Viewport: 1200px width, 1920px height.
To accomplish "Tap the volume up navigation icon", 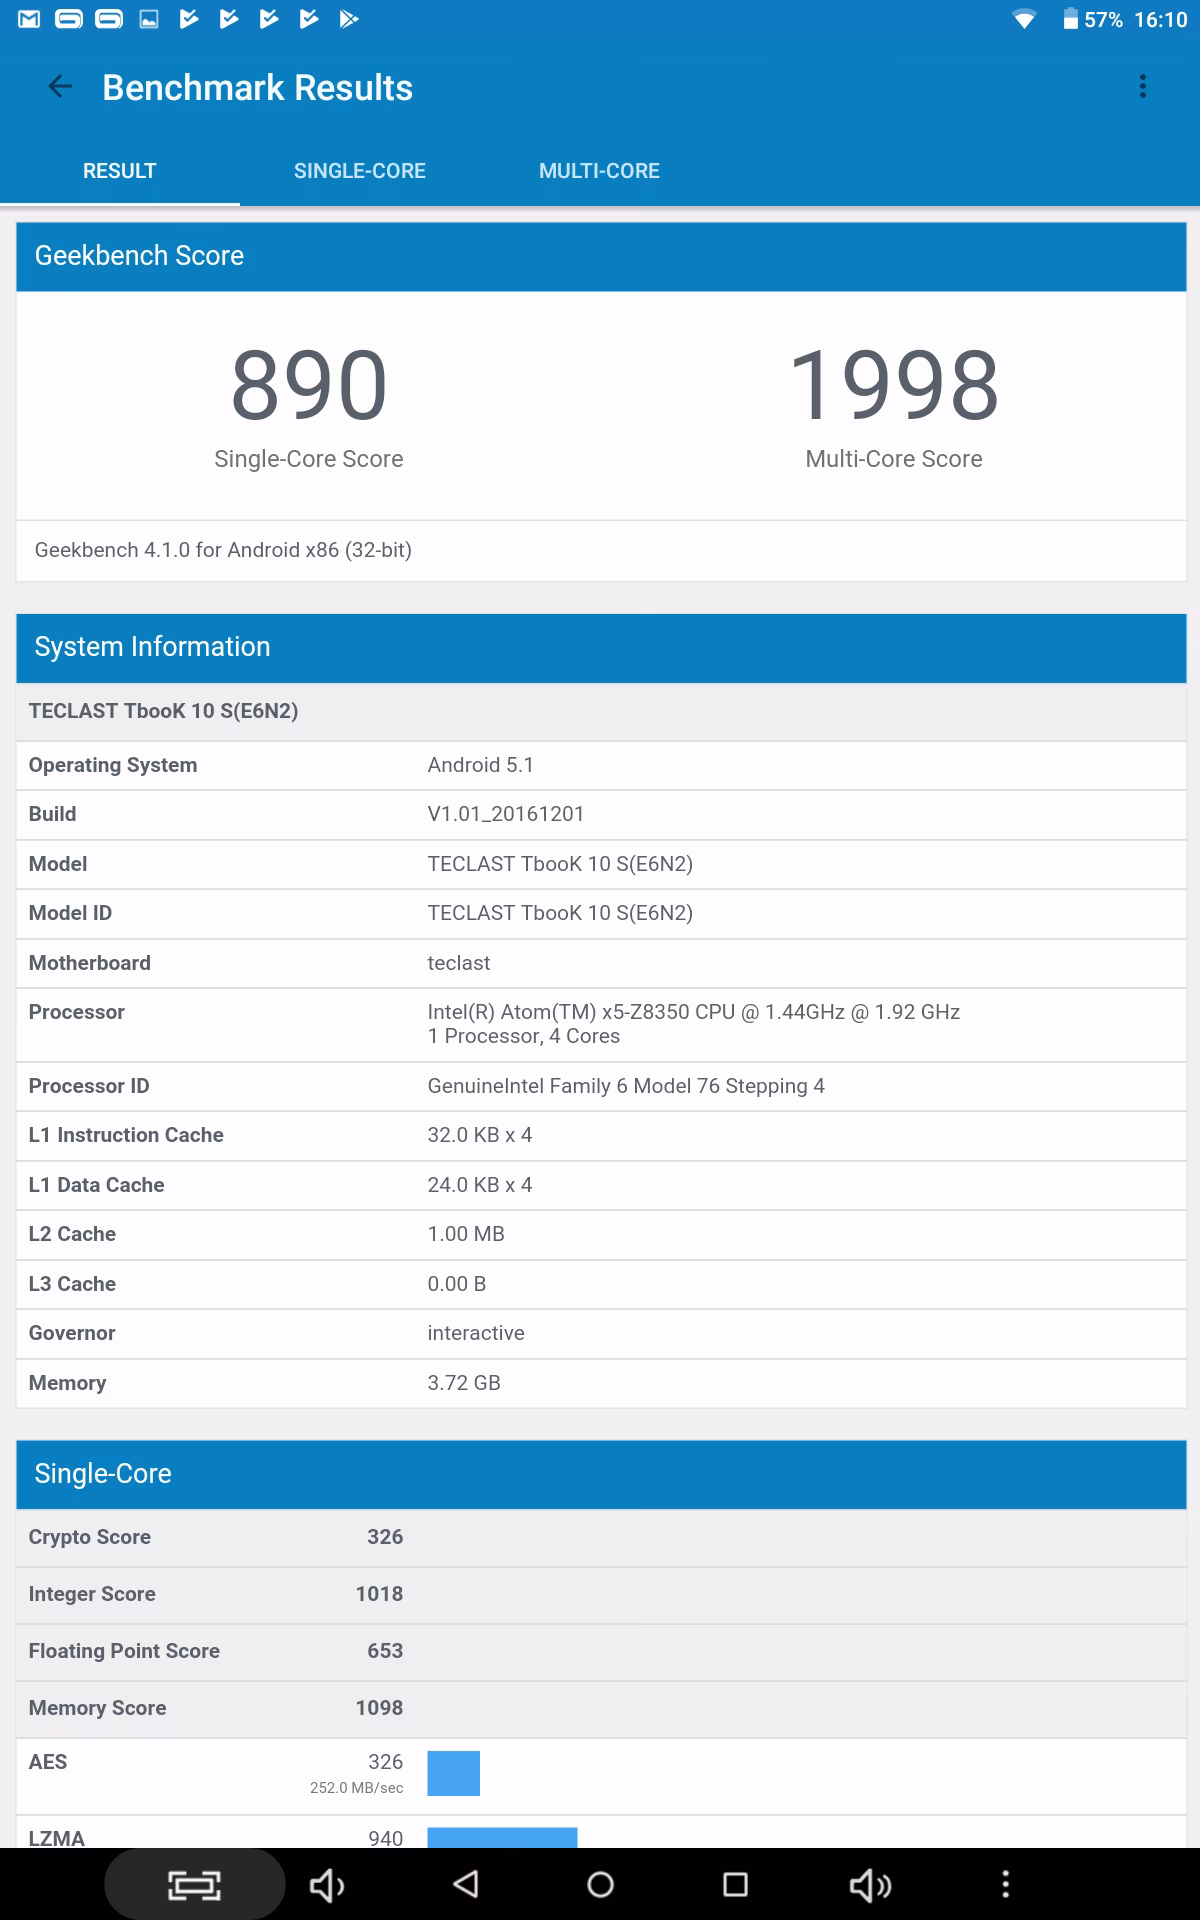I will point(870,1885).
